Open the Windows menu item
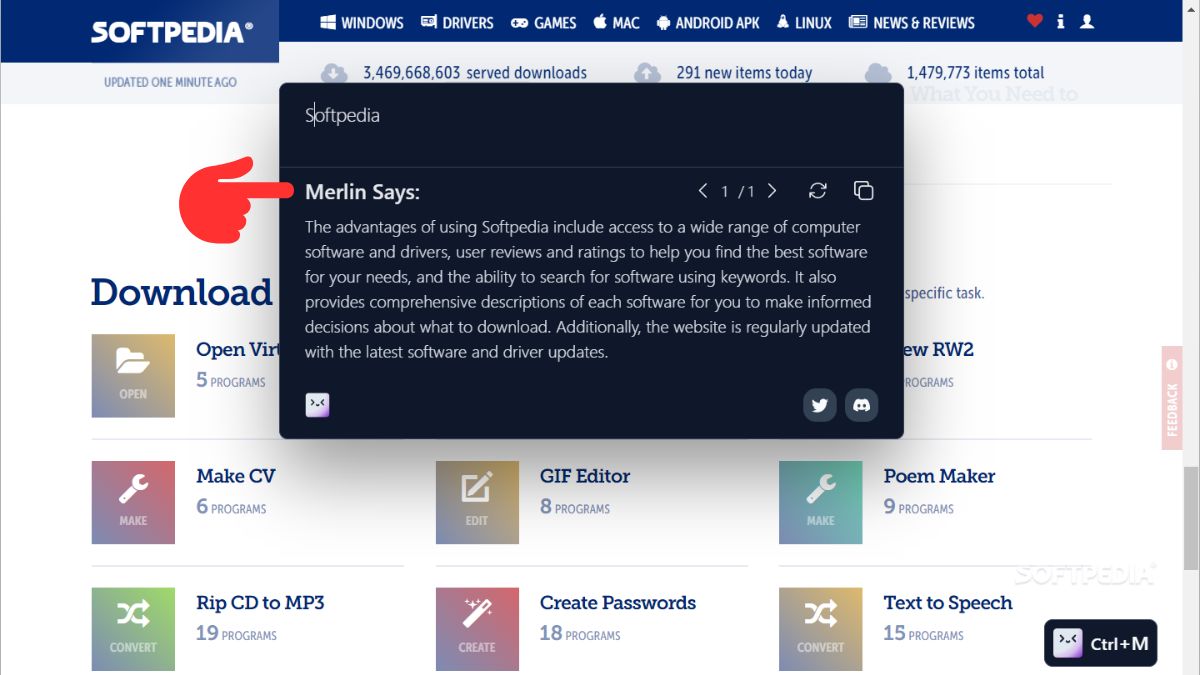 coord(361,22)
